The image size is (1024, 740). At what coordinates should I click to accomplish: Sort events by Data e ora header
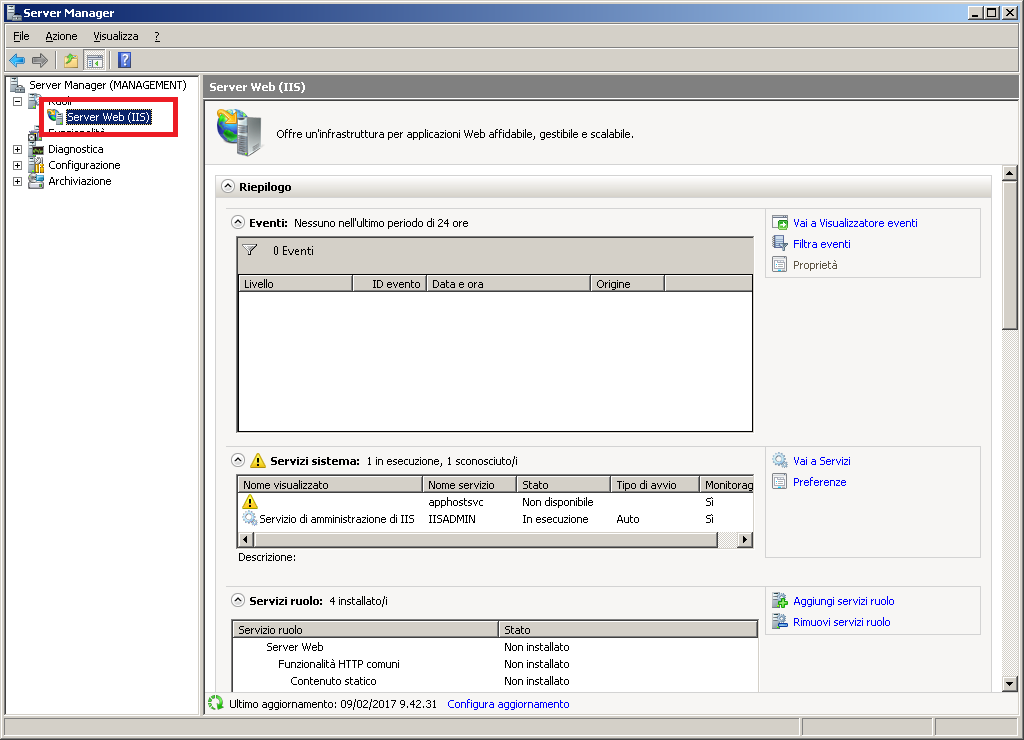click(x=509, y=283)
